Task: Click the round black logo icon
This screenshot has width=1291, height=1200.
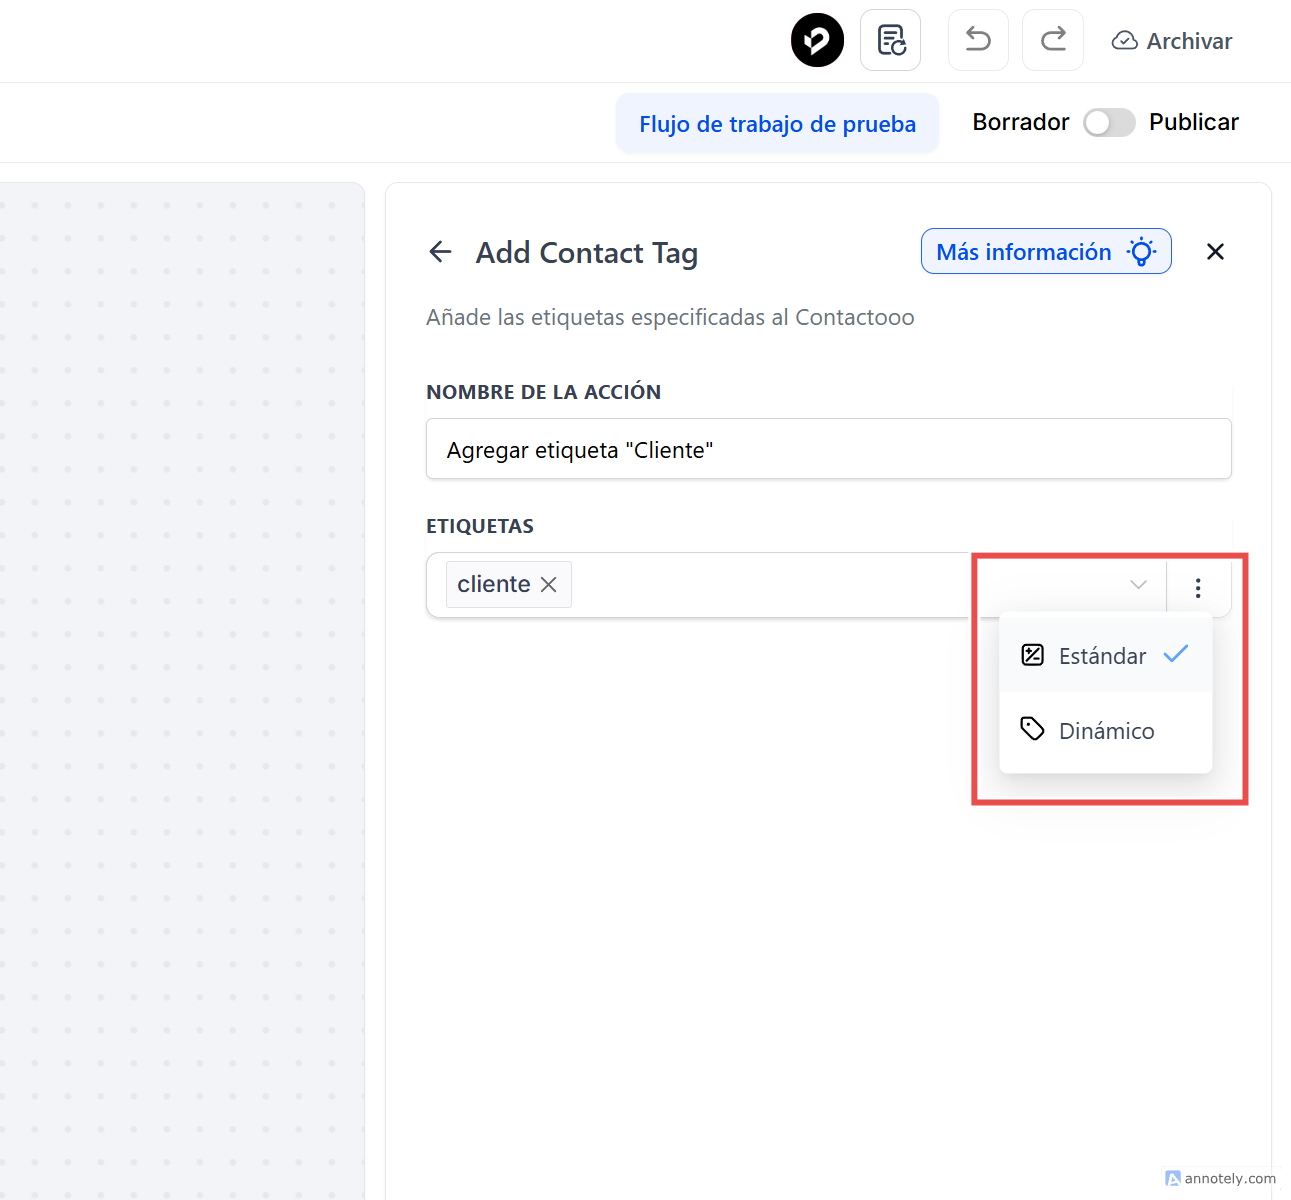Action: pos(817,40)
